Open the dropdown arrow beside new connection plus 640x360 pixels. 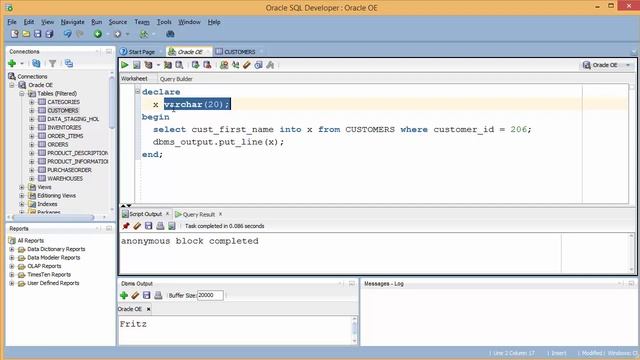click(x=22, y=64)
